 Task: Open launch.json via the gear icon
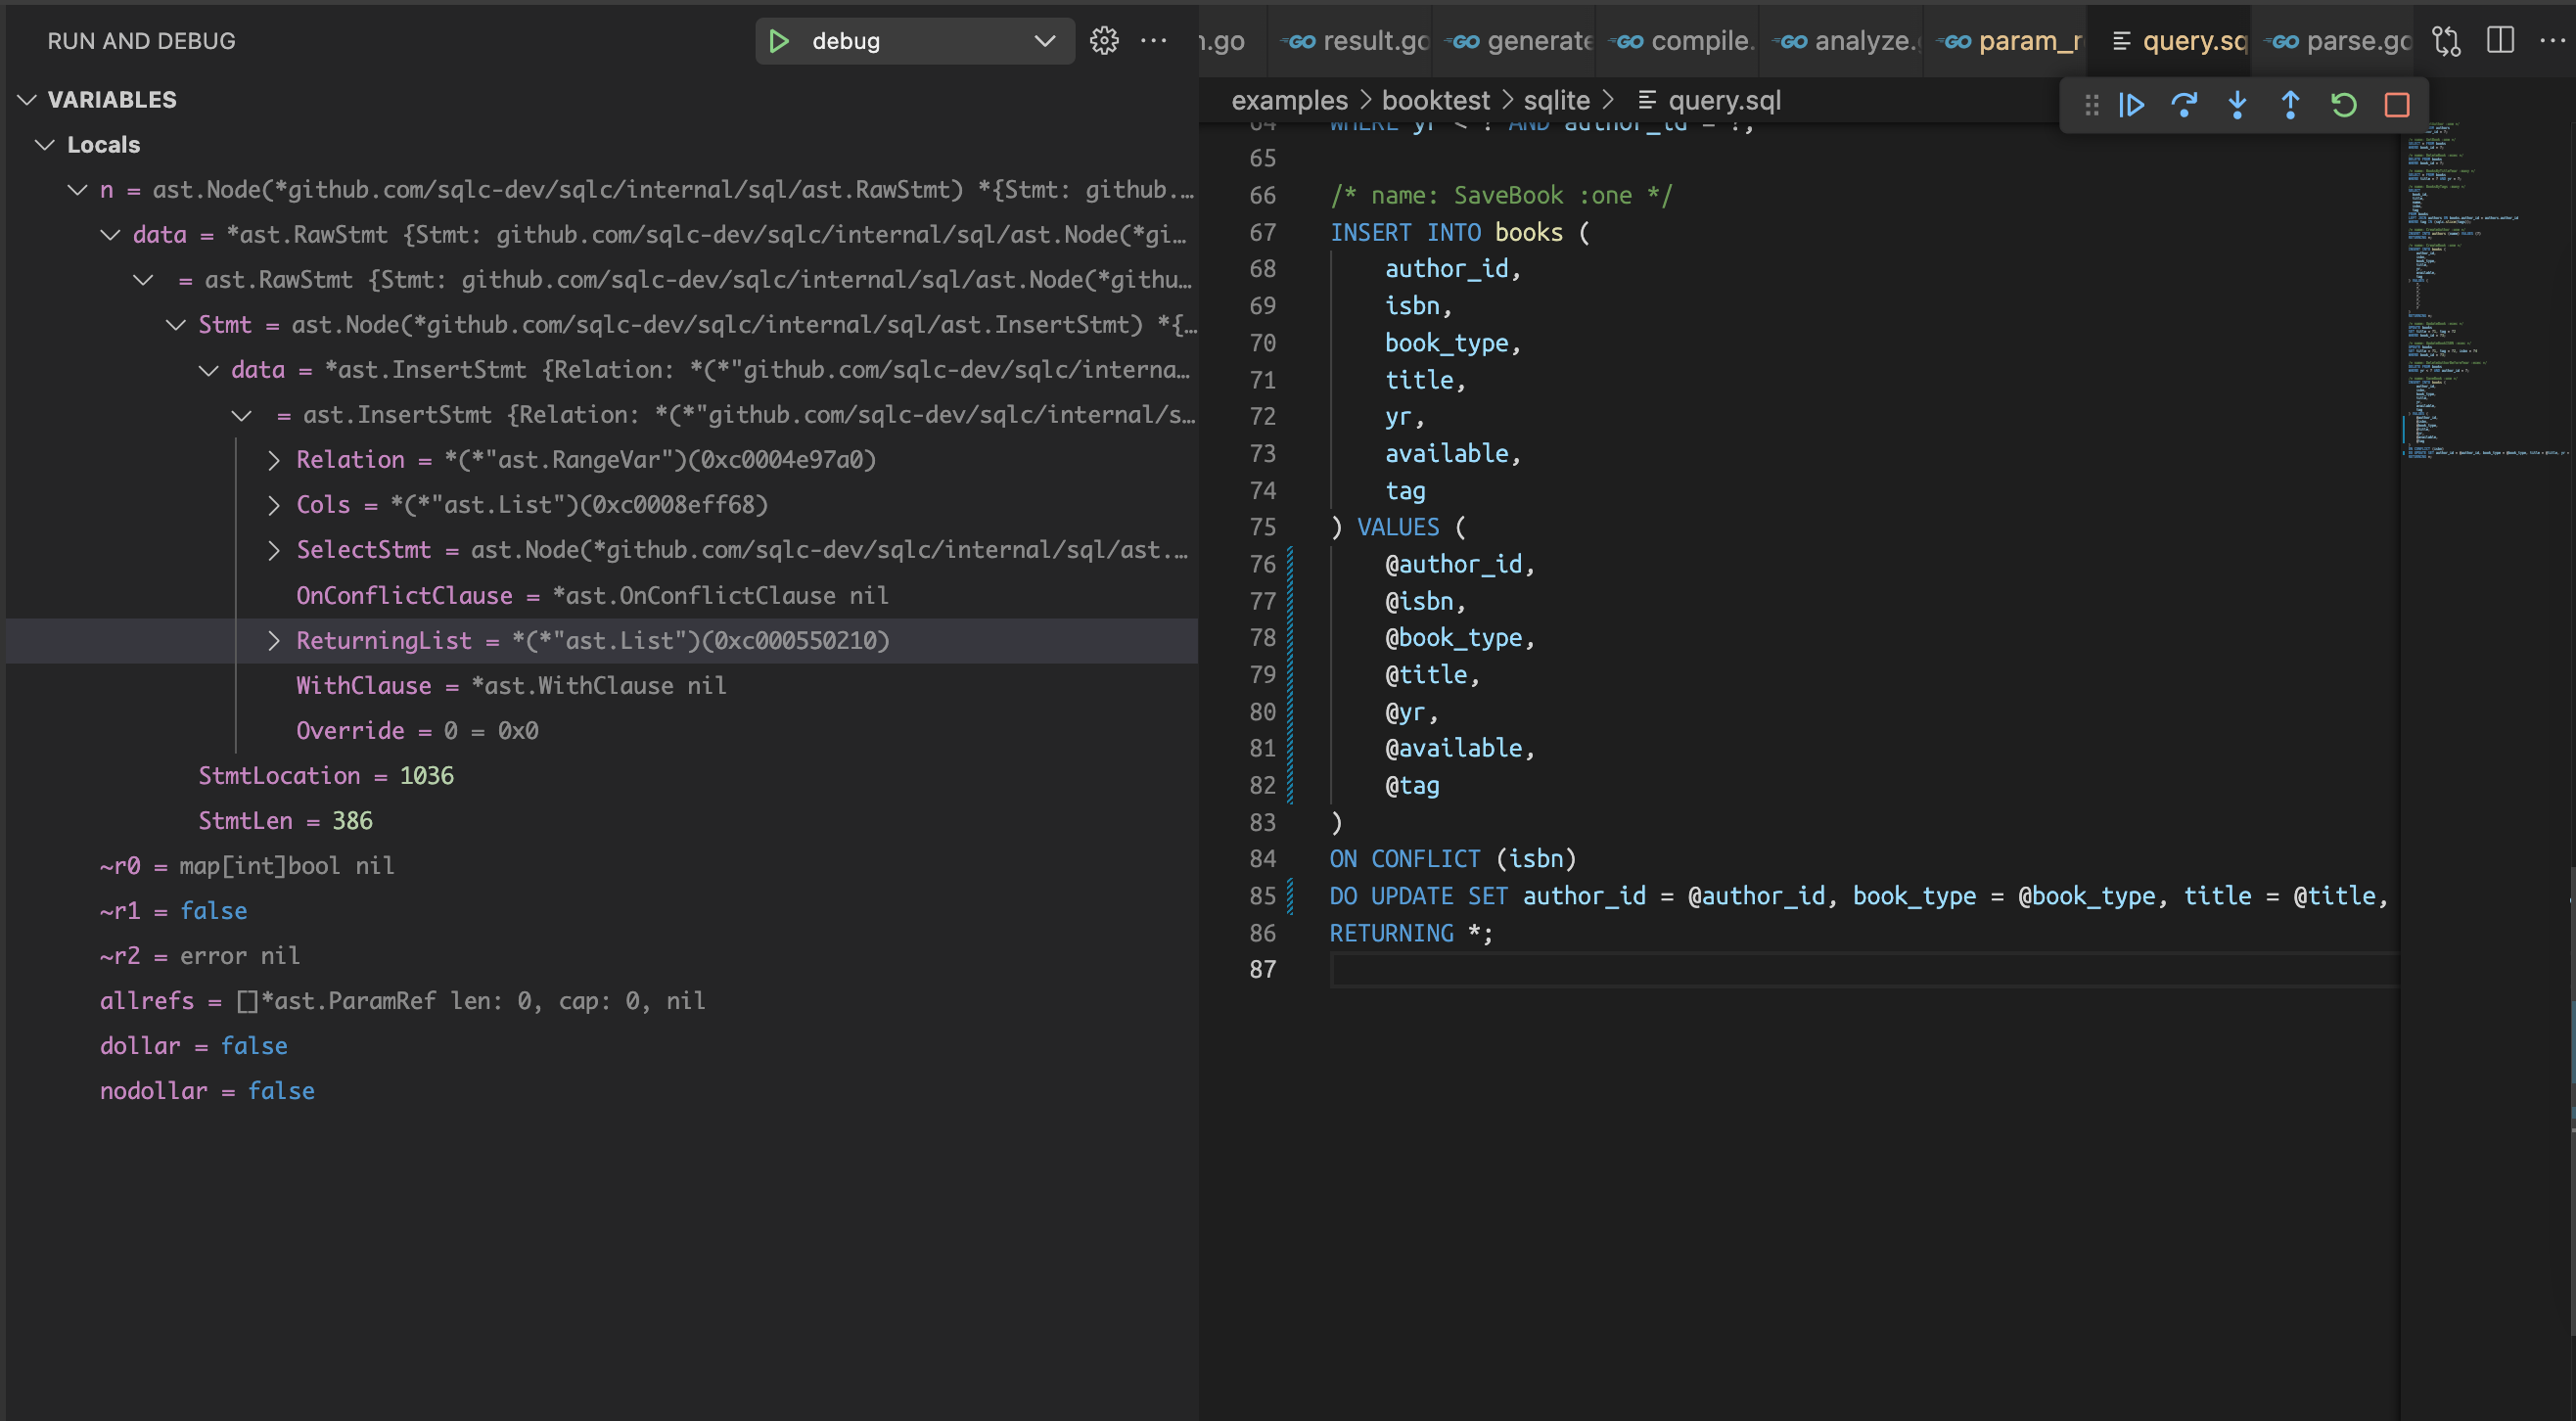coord(1104,41)
